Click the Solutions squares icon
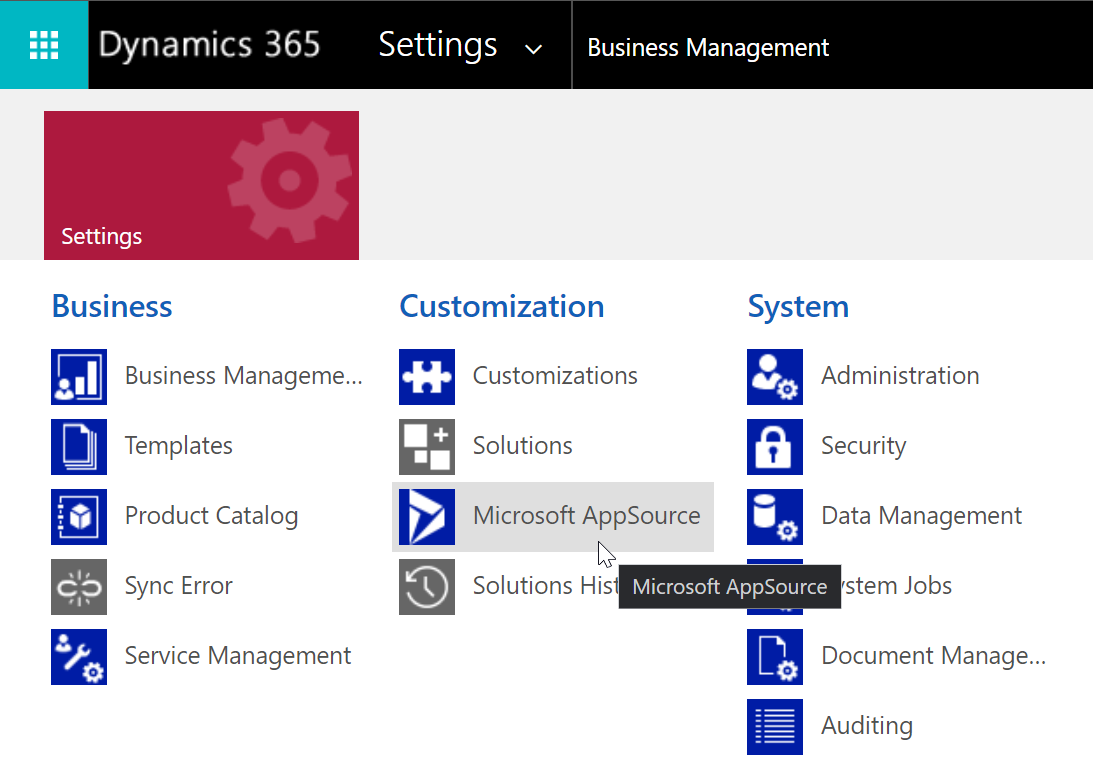1093x764 pixels. pos(427,447)
